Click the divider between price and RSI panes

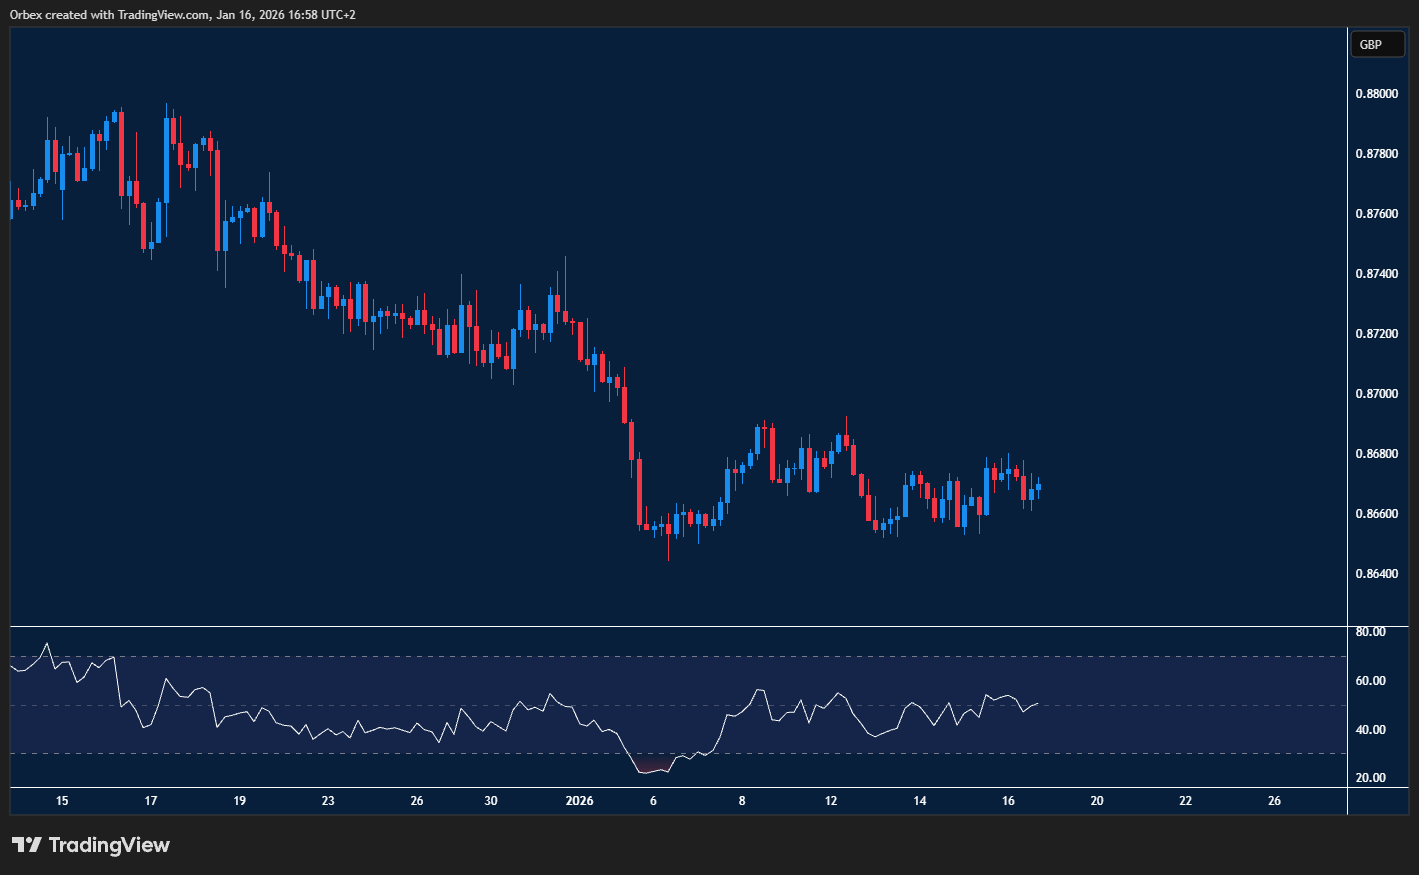[680, 627]
